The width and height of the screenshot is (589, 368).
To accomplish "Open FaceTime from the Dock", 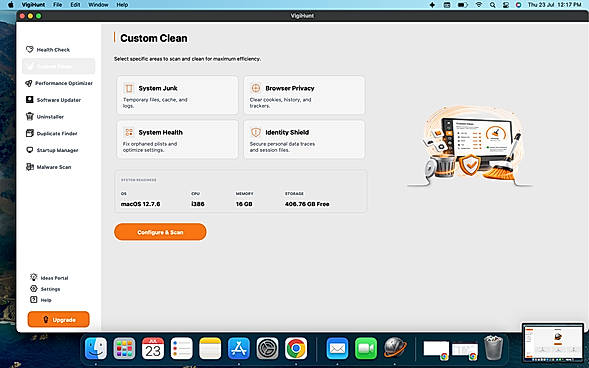I will pyautogui.click(x=366, y=348).
